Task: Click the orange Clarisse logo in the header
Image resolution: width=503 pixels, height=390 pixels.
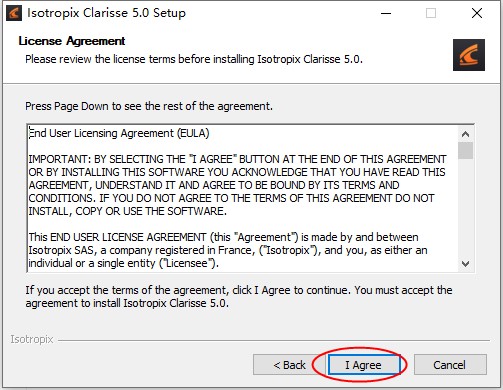Action: pyautogui.click(x=469, y=55)
